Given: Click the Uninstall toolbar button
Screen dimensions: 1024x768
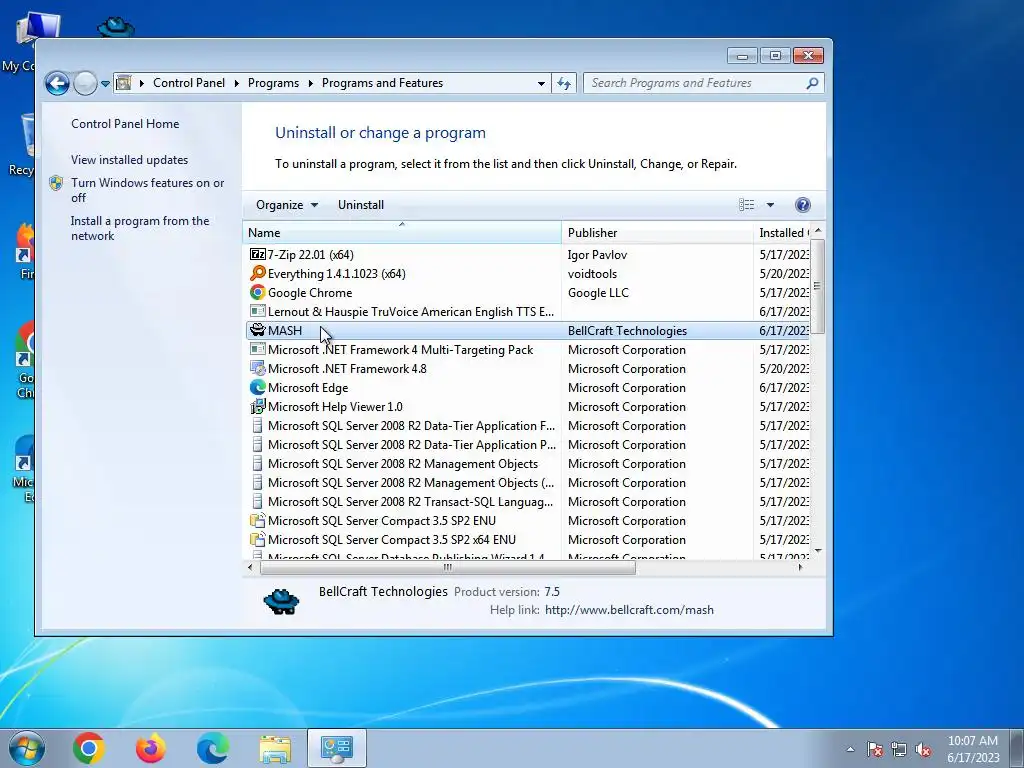Looking at the screenshot, I should coord(360,204).
